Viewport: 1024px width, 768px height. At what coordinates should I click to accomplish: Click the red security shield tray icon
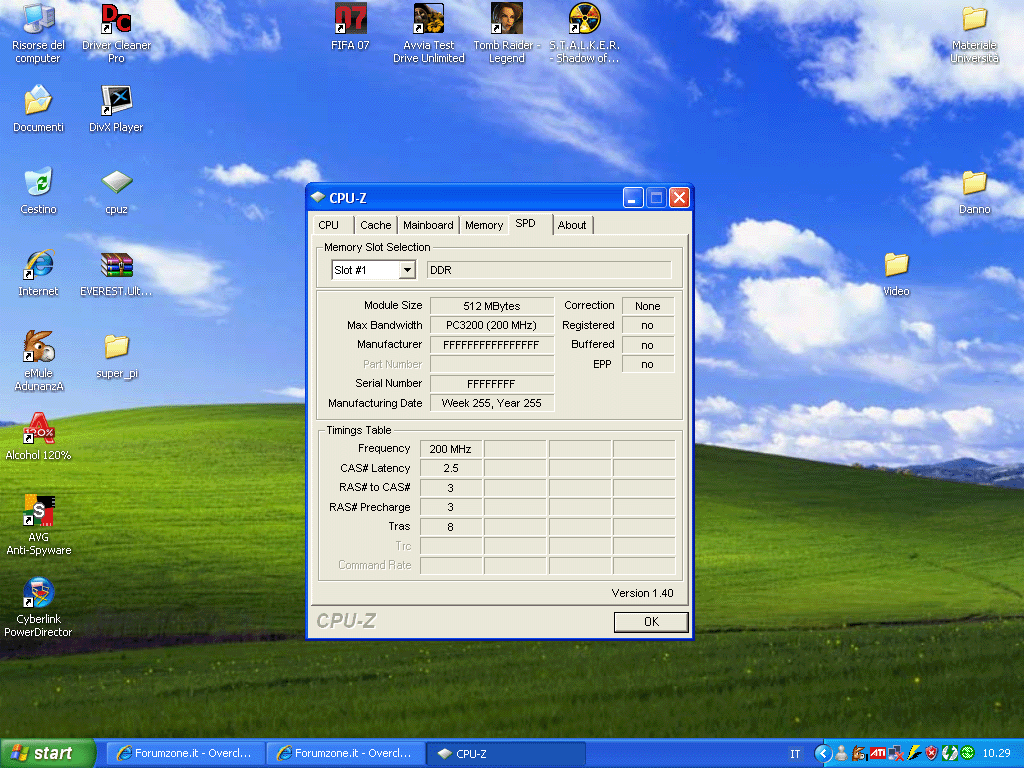[931, 753]
